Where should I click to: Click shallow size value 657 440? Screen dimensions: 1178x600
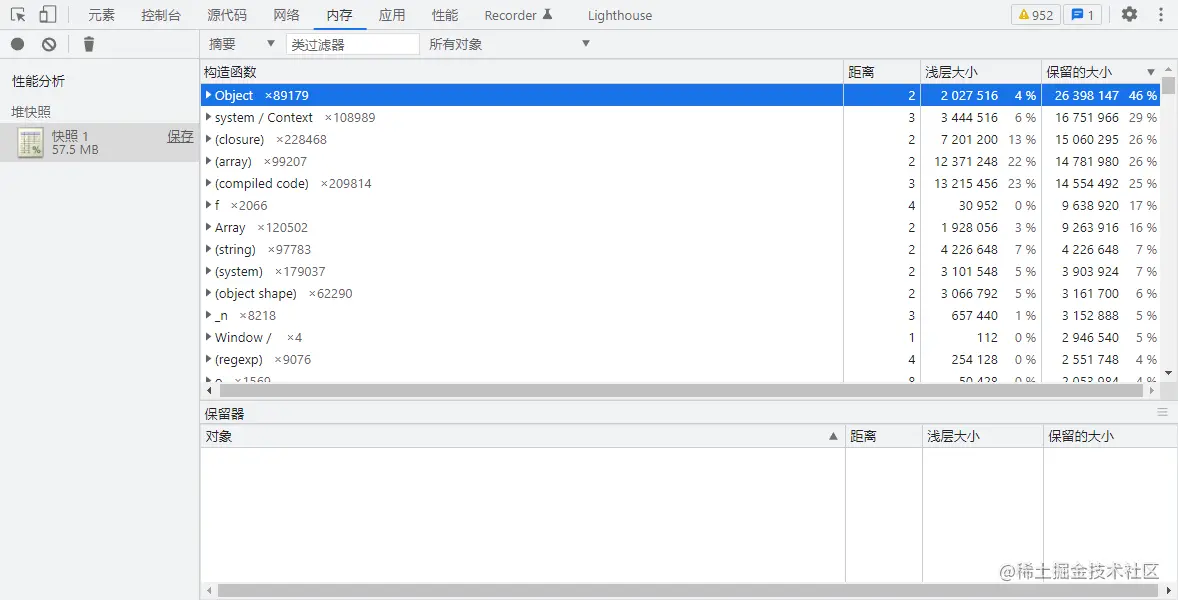pyautogui.click(x=974, y=315)
